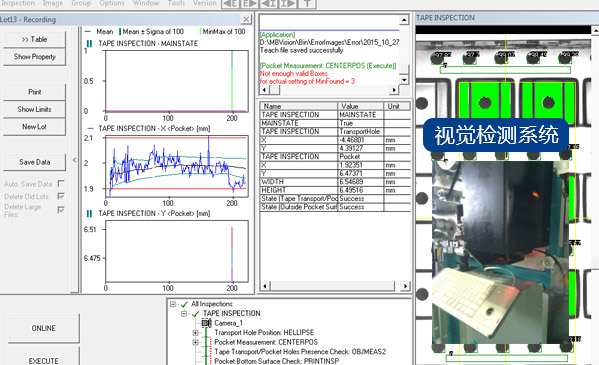Click the Camera_1 icon in inspection tree
599x365 pixels.
coord(206,323)
